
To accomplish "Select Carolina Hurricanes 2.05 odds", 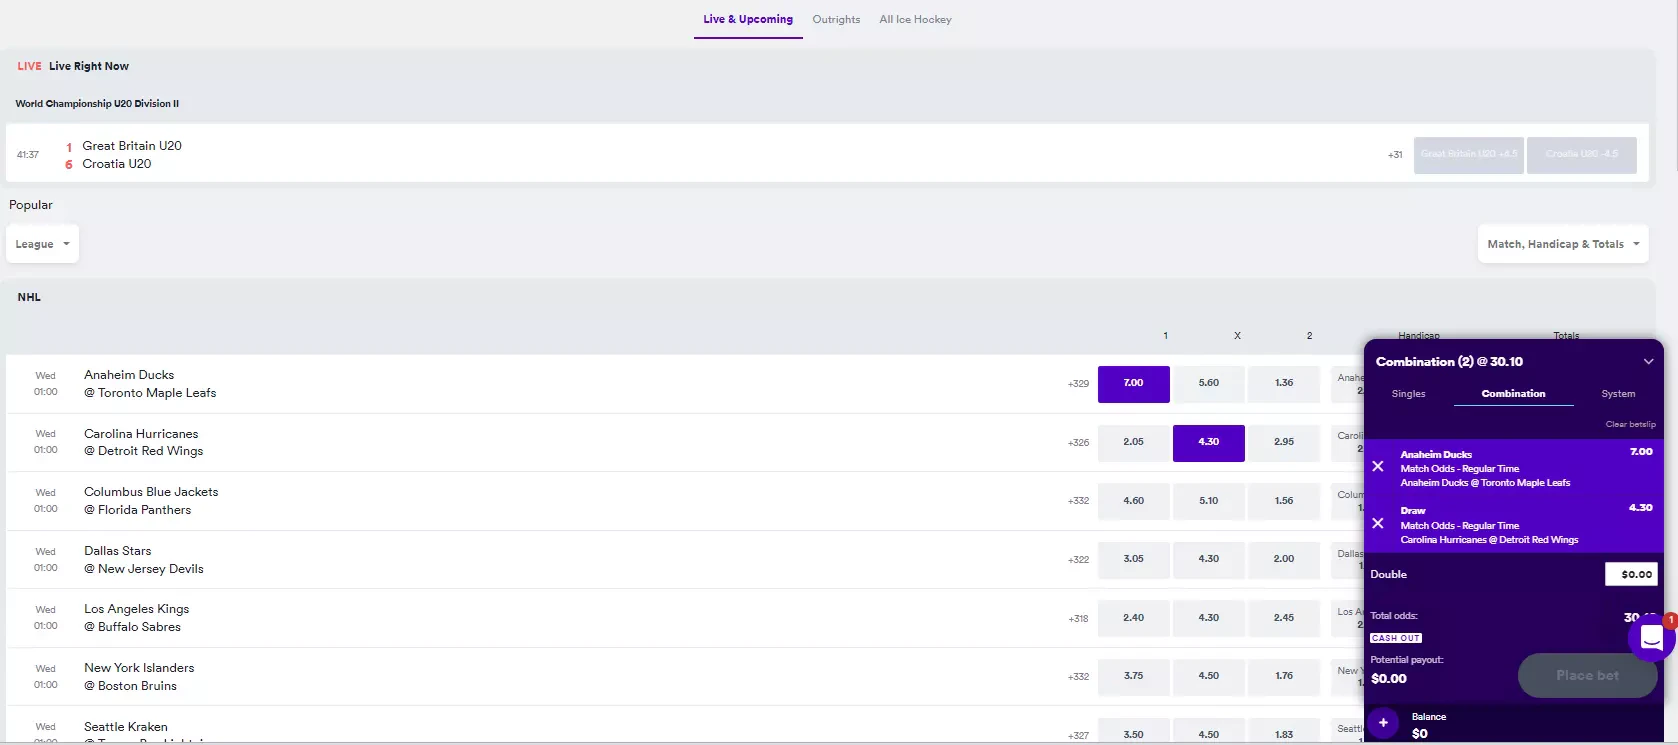I will tap(1133, 443).
